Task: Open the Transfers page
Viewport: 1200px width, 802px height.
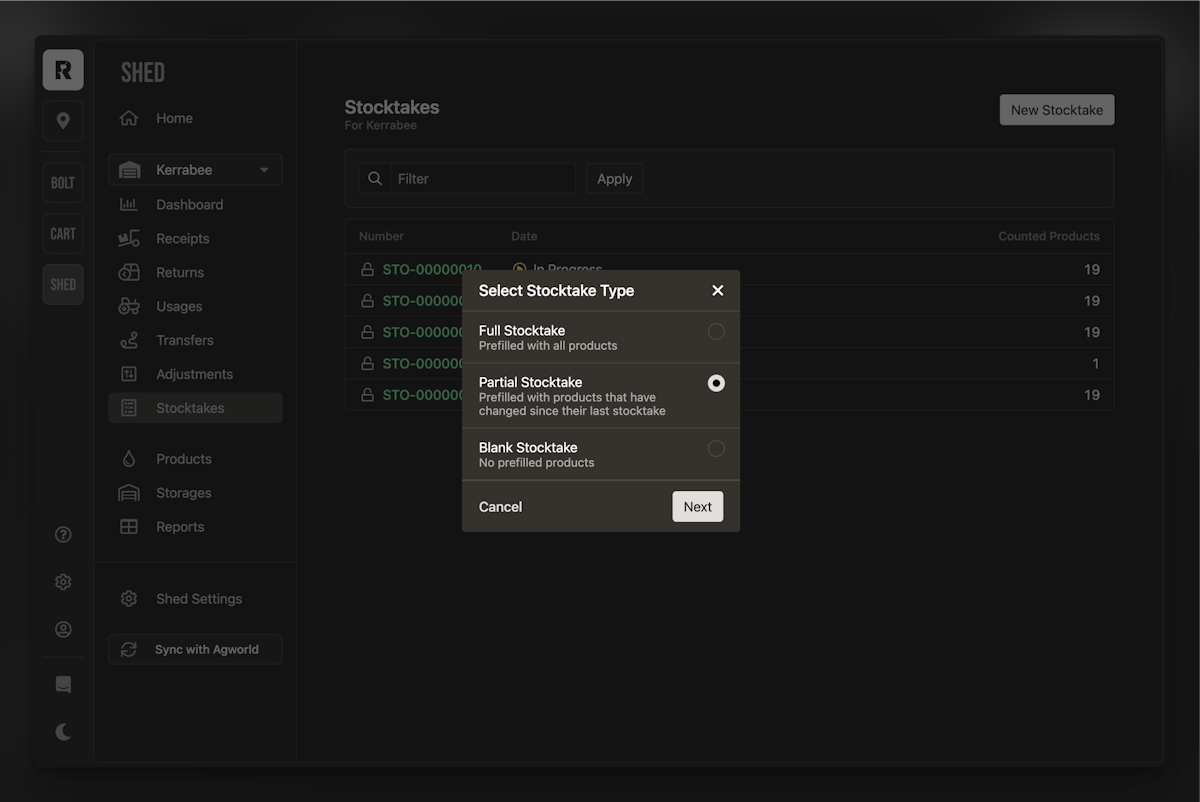Action: coord(184,340)
